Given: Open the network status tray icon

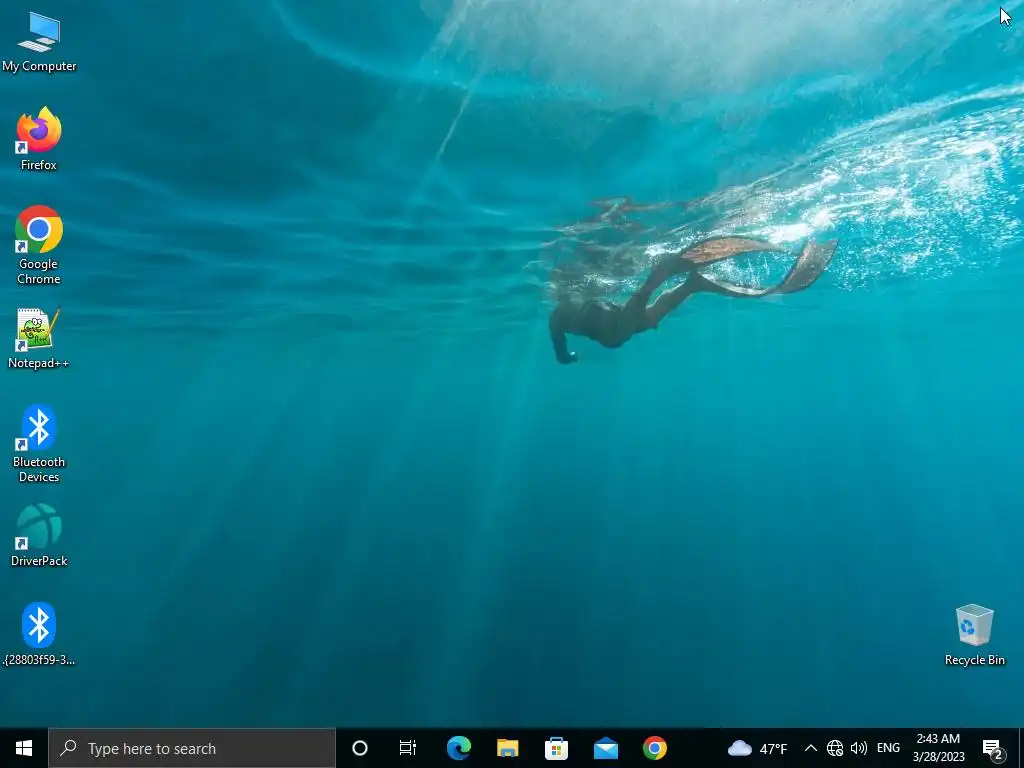Looking at the screenshot, I should (x=835, y=748).
